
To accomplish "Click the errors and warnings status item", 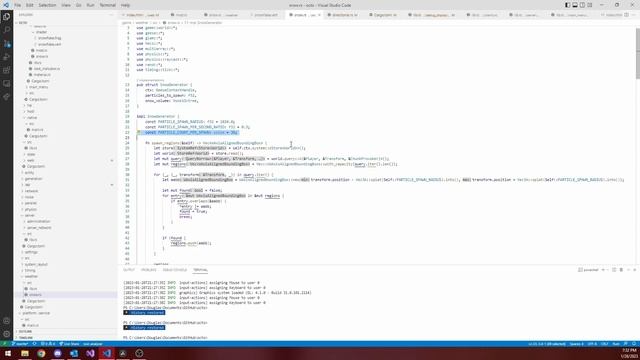I will [x=48, y=344].
